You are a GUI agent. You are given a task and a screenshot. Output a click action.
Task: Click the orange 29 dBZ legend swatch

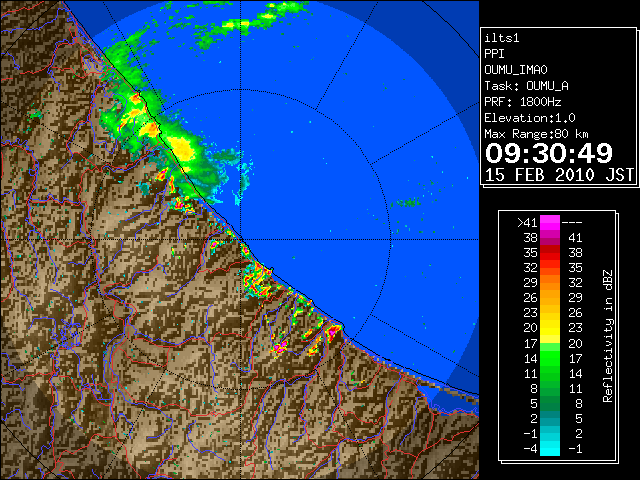[x=550, y=283]
